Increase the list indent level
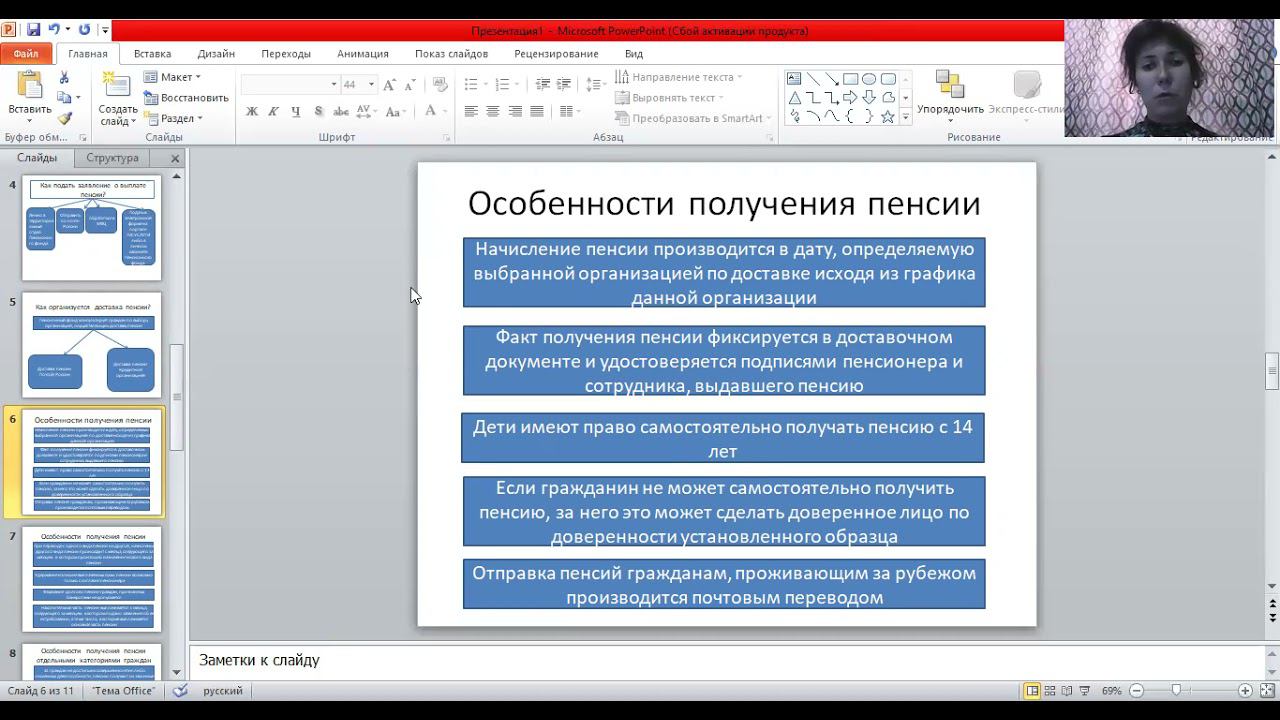This screenshot has height=720, width=1280. pos(563,84)
